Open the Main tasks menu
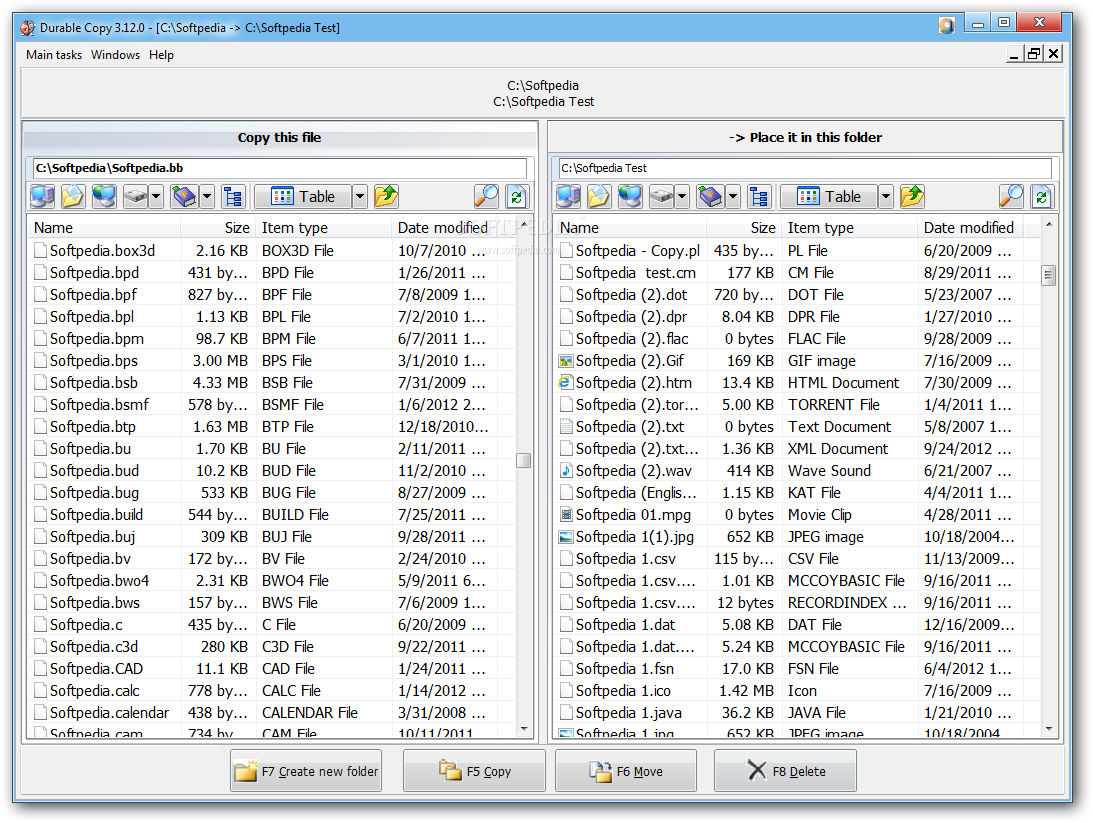This screenshot has width=1093, height=823. tap(54, 55)
